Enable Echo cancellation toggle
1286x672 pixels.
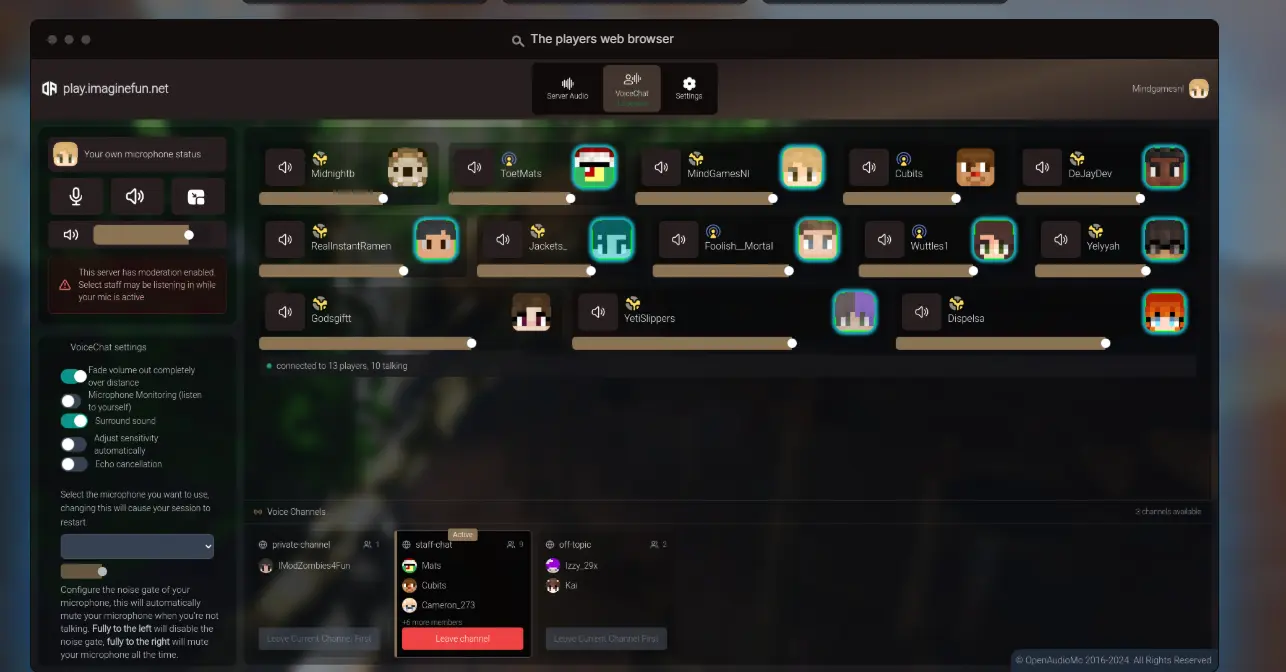coord(74,464)
